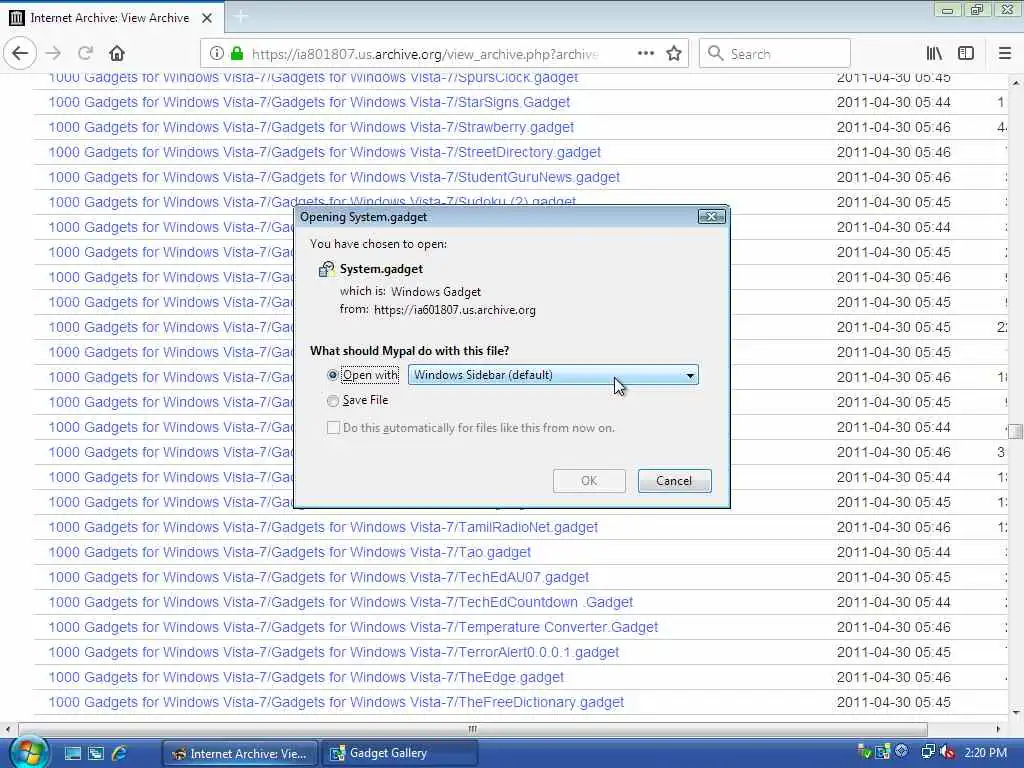The height and width of the screenshot is (768, 1024).
Task: Switch to Gadget Gallery taskbar button
Action: [400, 754]
